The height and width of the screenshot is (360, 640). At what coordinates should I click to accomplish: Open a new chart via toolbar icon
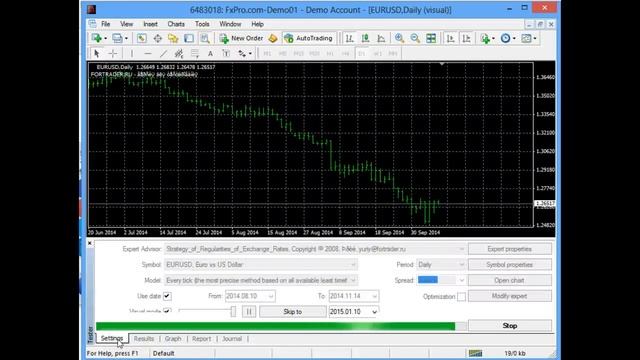click(x=97, y=38)
